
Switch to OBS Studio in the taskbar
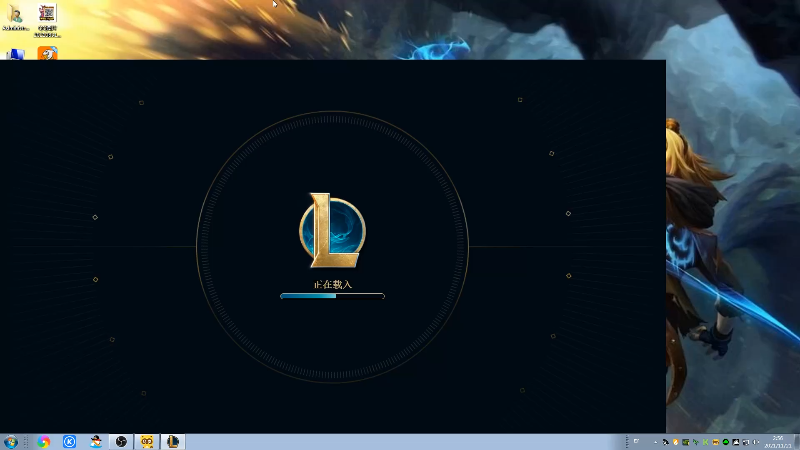point(121,441)
